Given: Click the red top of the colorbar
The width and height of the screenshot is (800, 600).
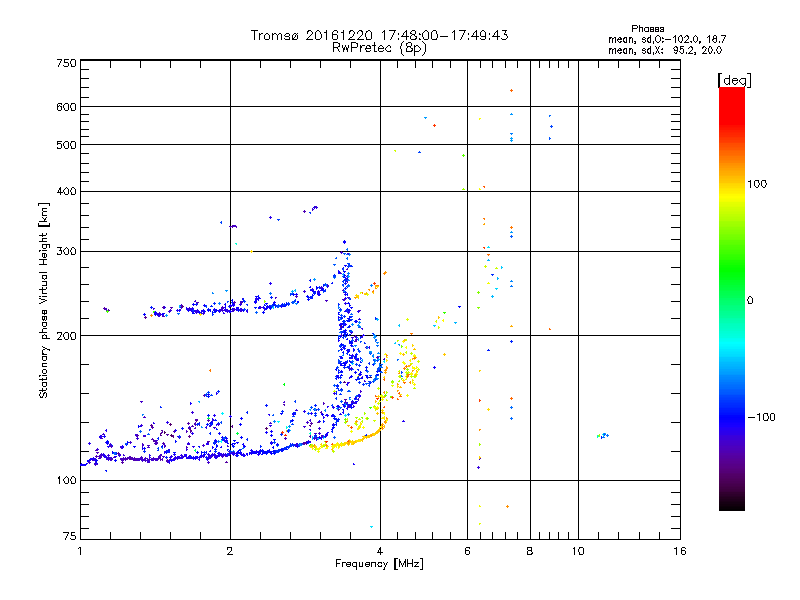Looking at the screenshot, I should click(x=731, y=93).
